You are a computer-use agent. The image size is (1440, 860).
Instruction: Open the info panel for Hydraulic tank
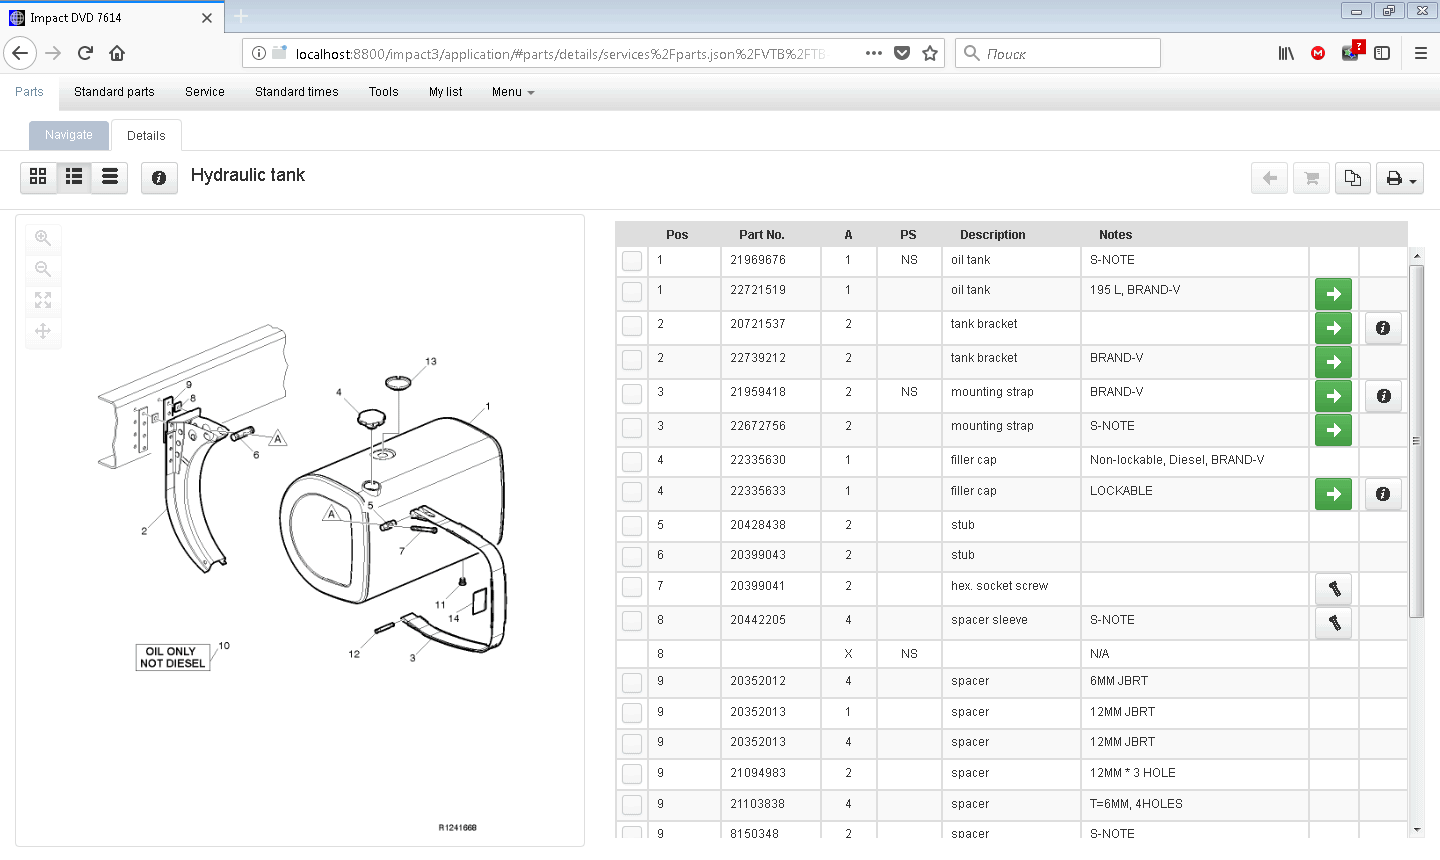159,177
